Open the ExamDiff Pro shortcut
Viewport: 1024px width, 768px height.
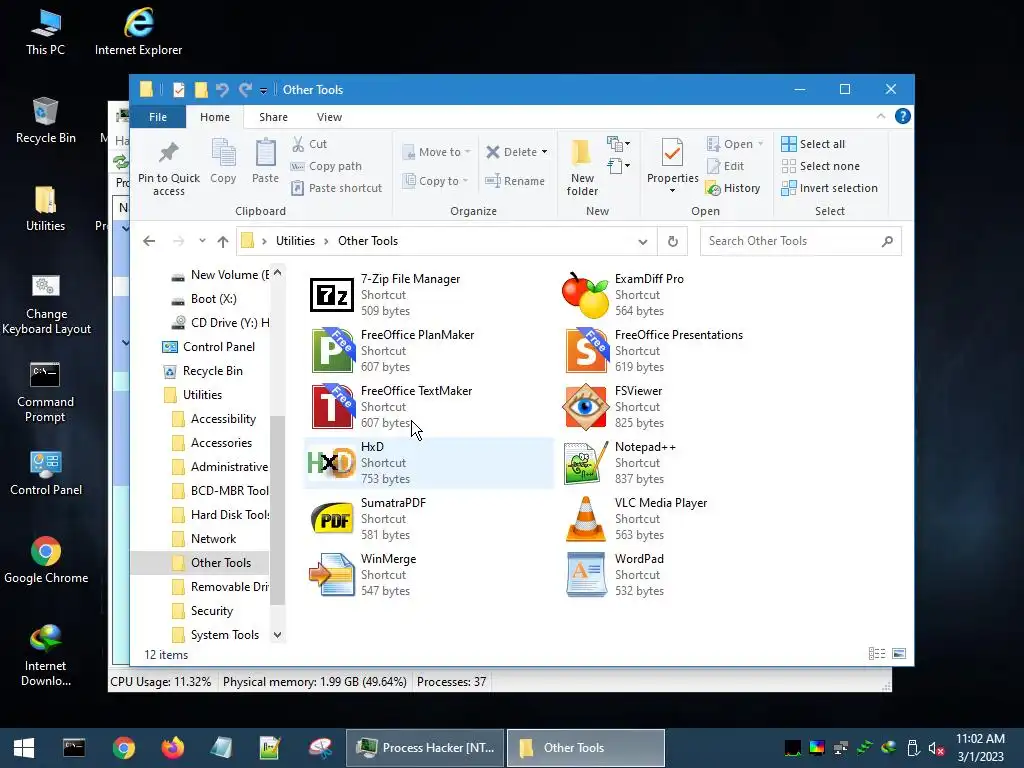pyautogui.click(x=585, y=295)
